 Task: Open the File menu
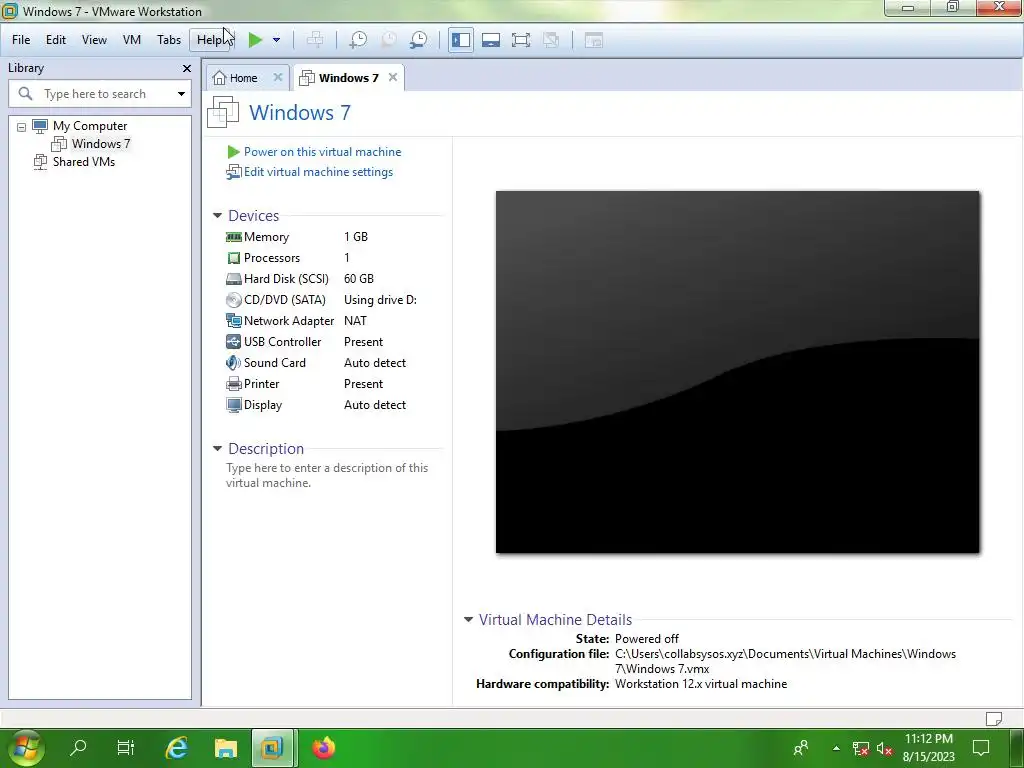click(21, 40)
